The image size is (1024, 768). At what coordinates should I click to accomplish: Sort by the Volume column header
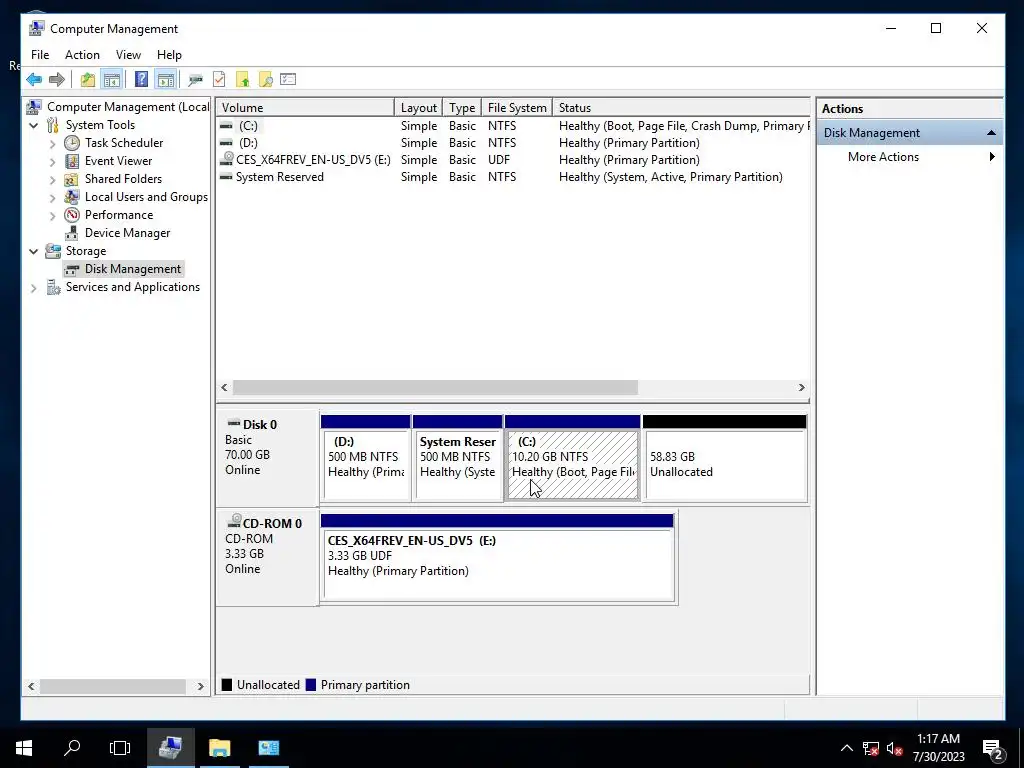[x=305, y=108]
